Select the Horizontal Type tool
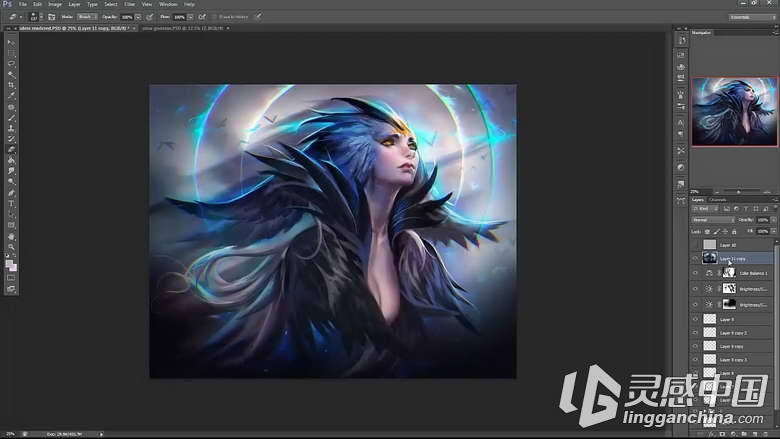This screenshot has height=439, width=780. tap(11, 204)
